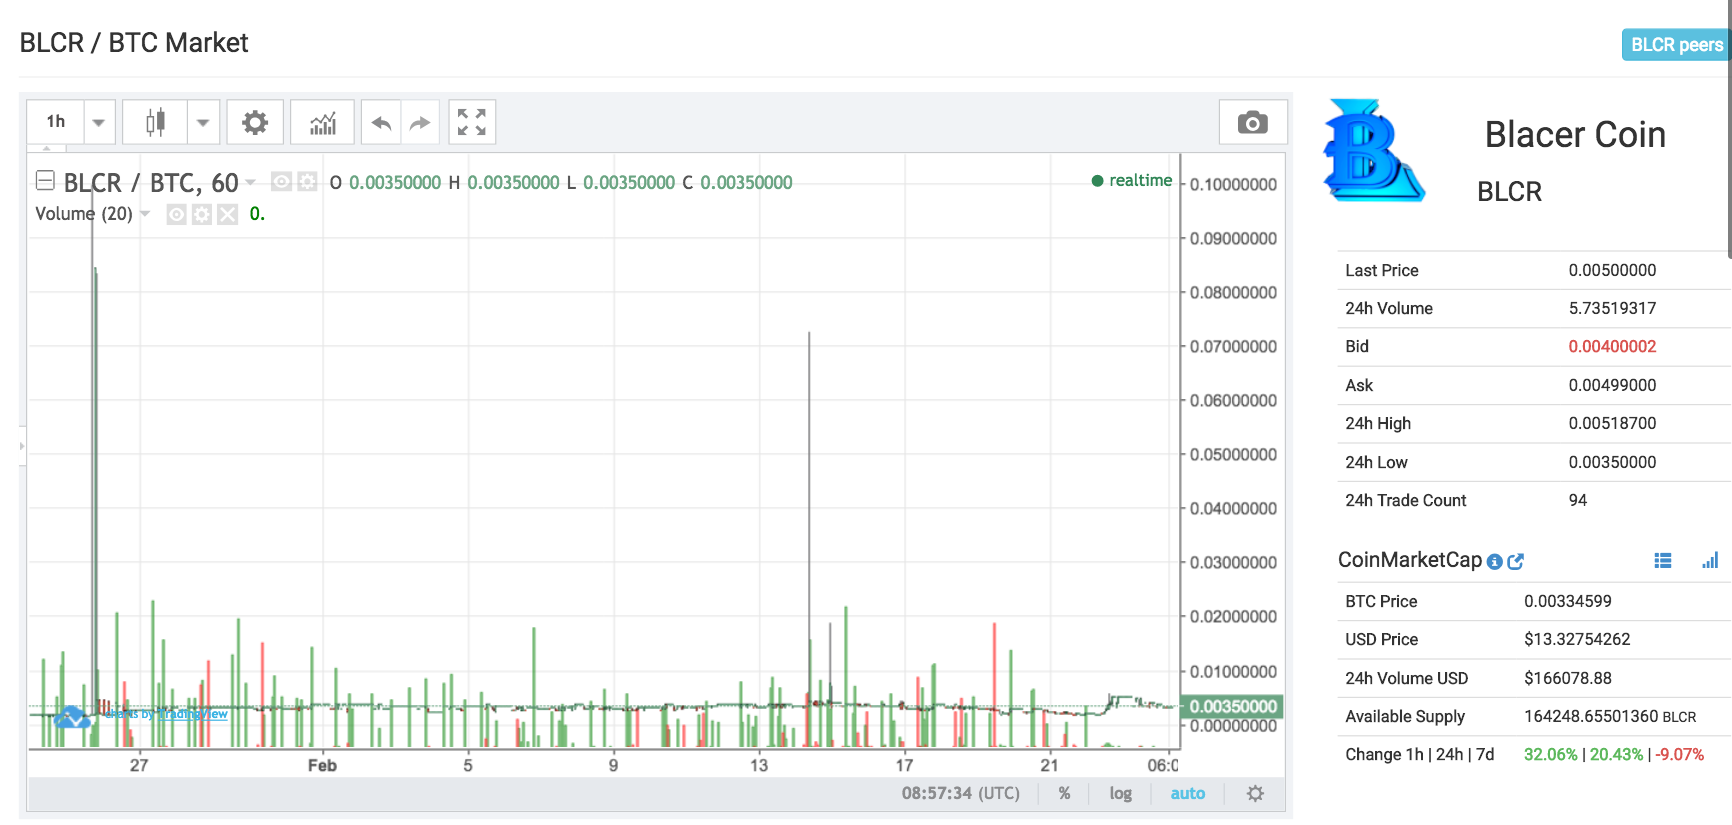Open the chart style dropdown arrow
The image size is (1732, 825).
[x=203, y=123]
